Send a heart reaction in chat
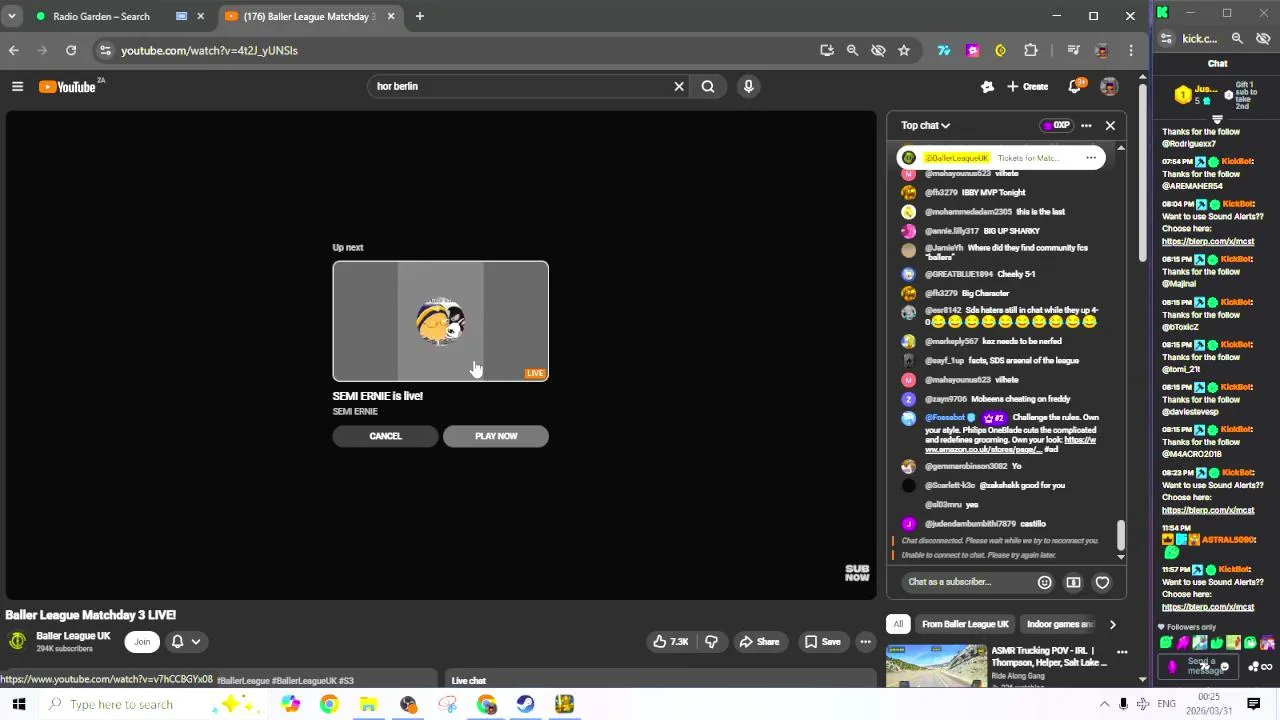This screenshot has width=1280, height=720. pyautogui.click(x=1102, y=582)
